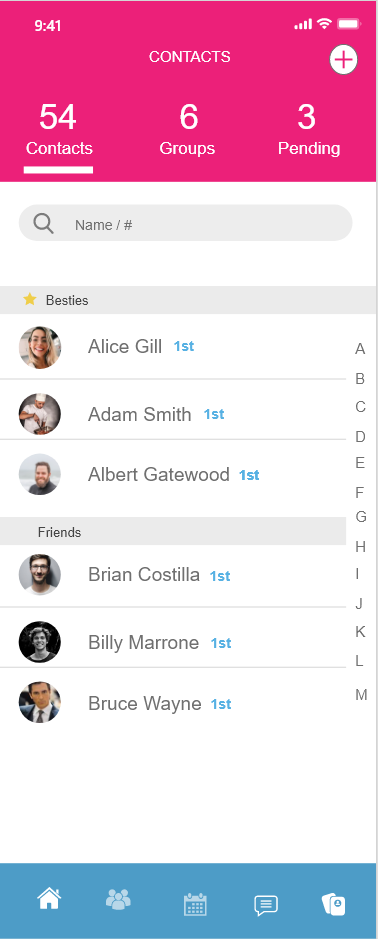
Task: Jump to letter G in alphabet index
Action: pos(361,516)
